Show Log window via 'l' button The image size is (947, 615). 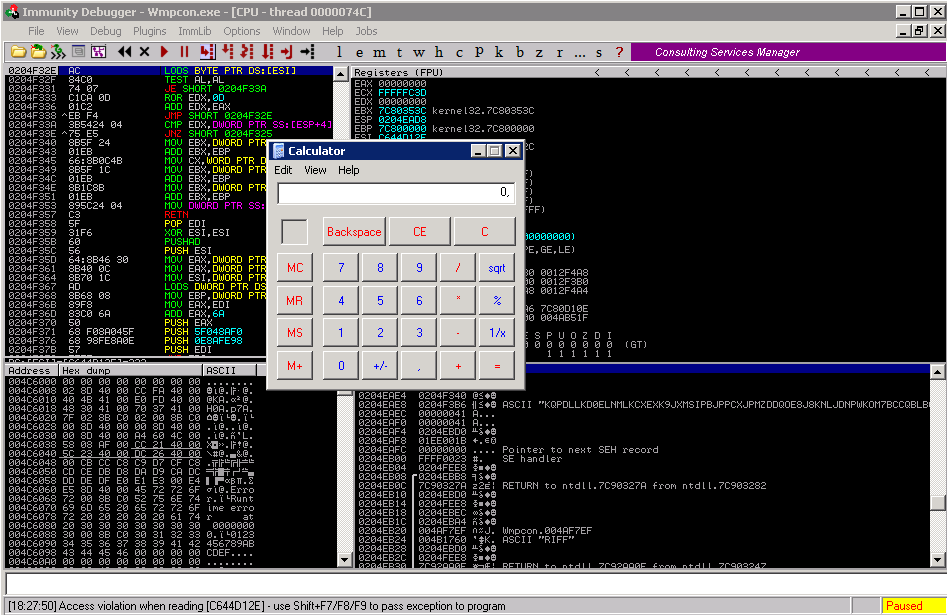(339, 52)
